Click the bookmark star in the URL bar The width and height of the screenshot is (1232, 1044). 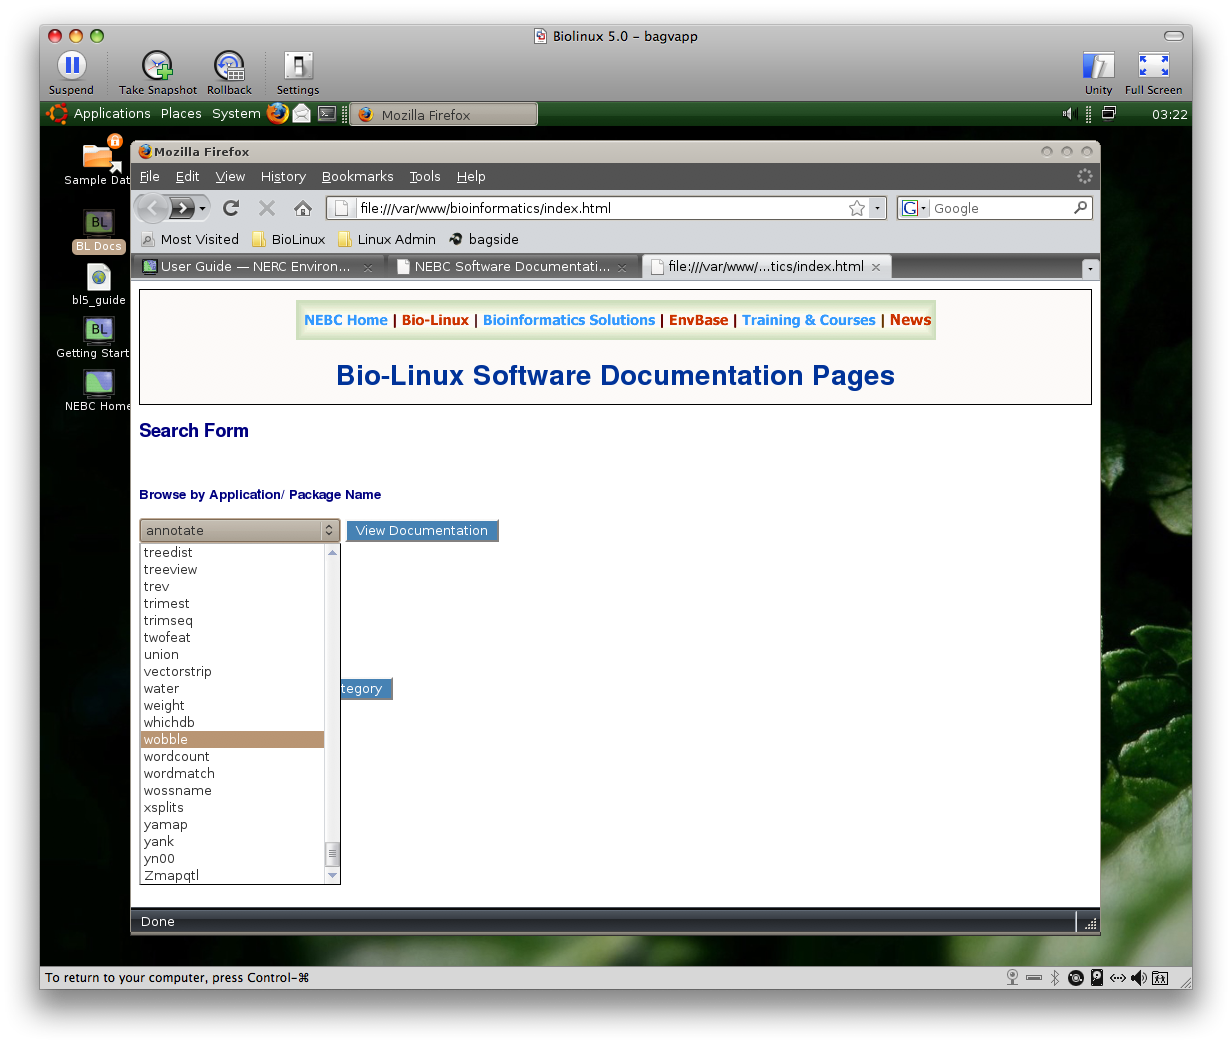[x=857, y=208]
